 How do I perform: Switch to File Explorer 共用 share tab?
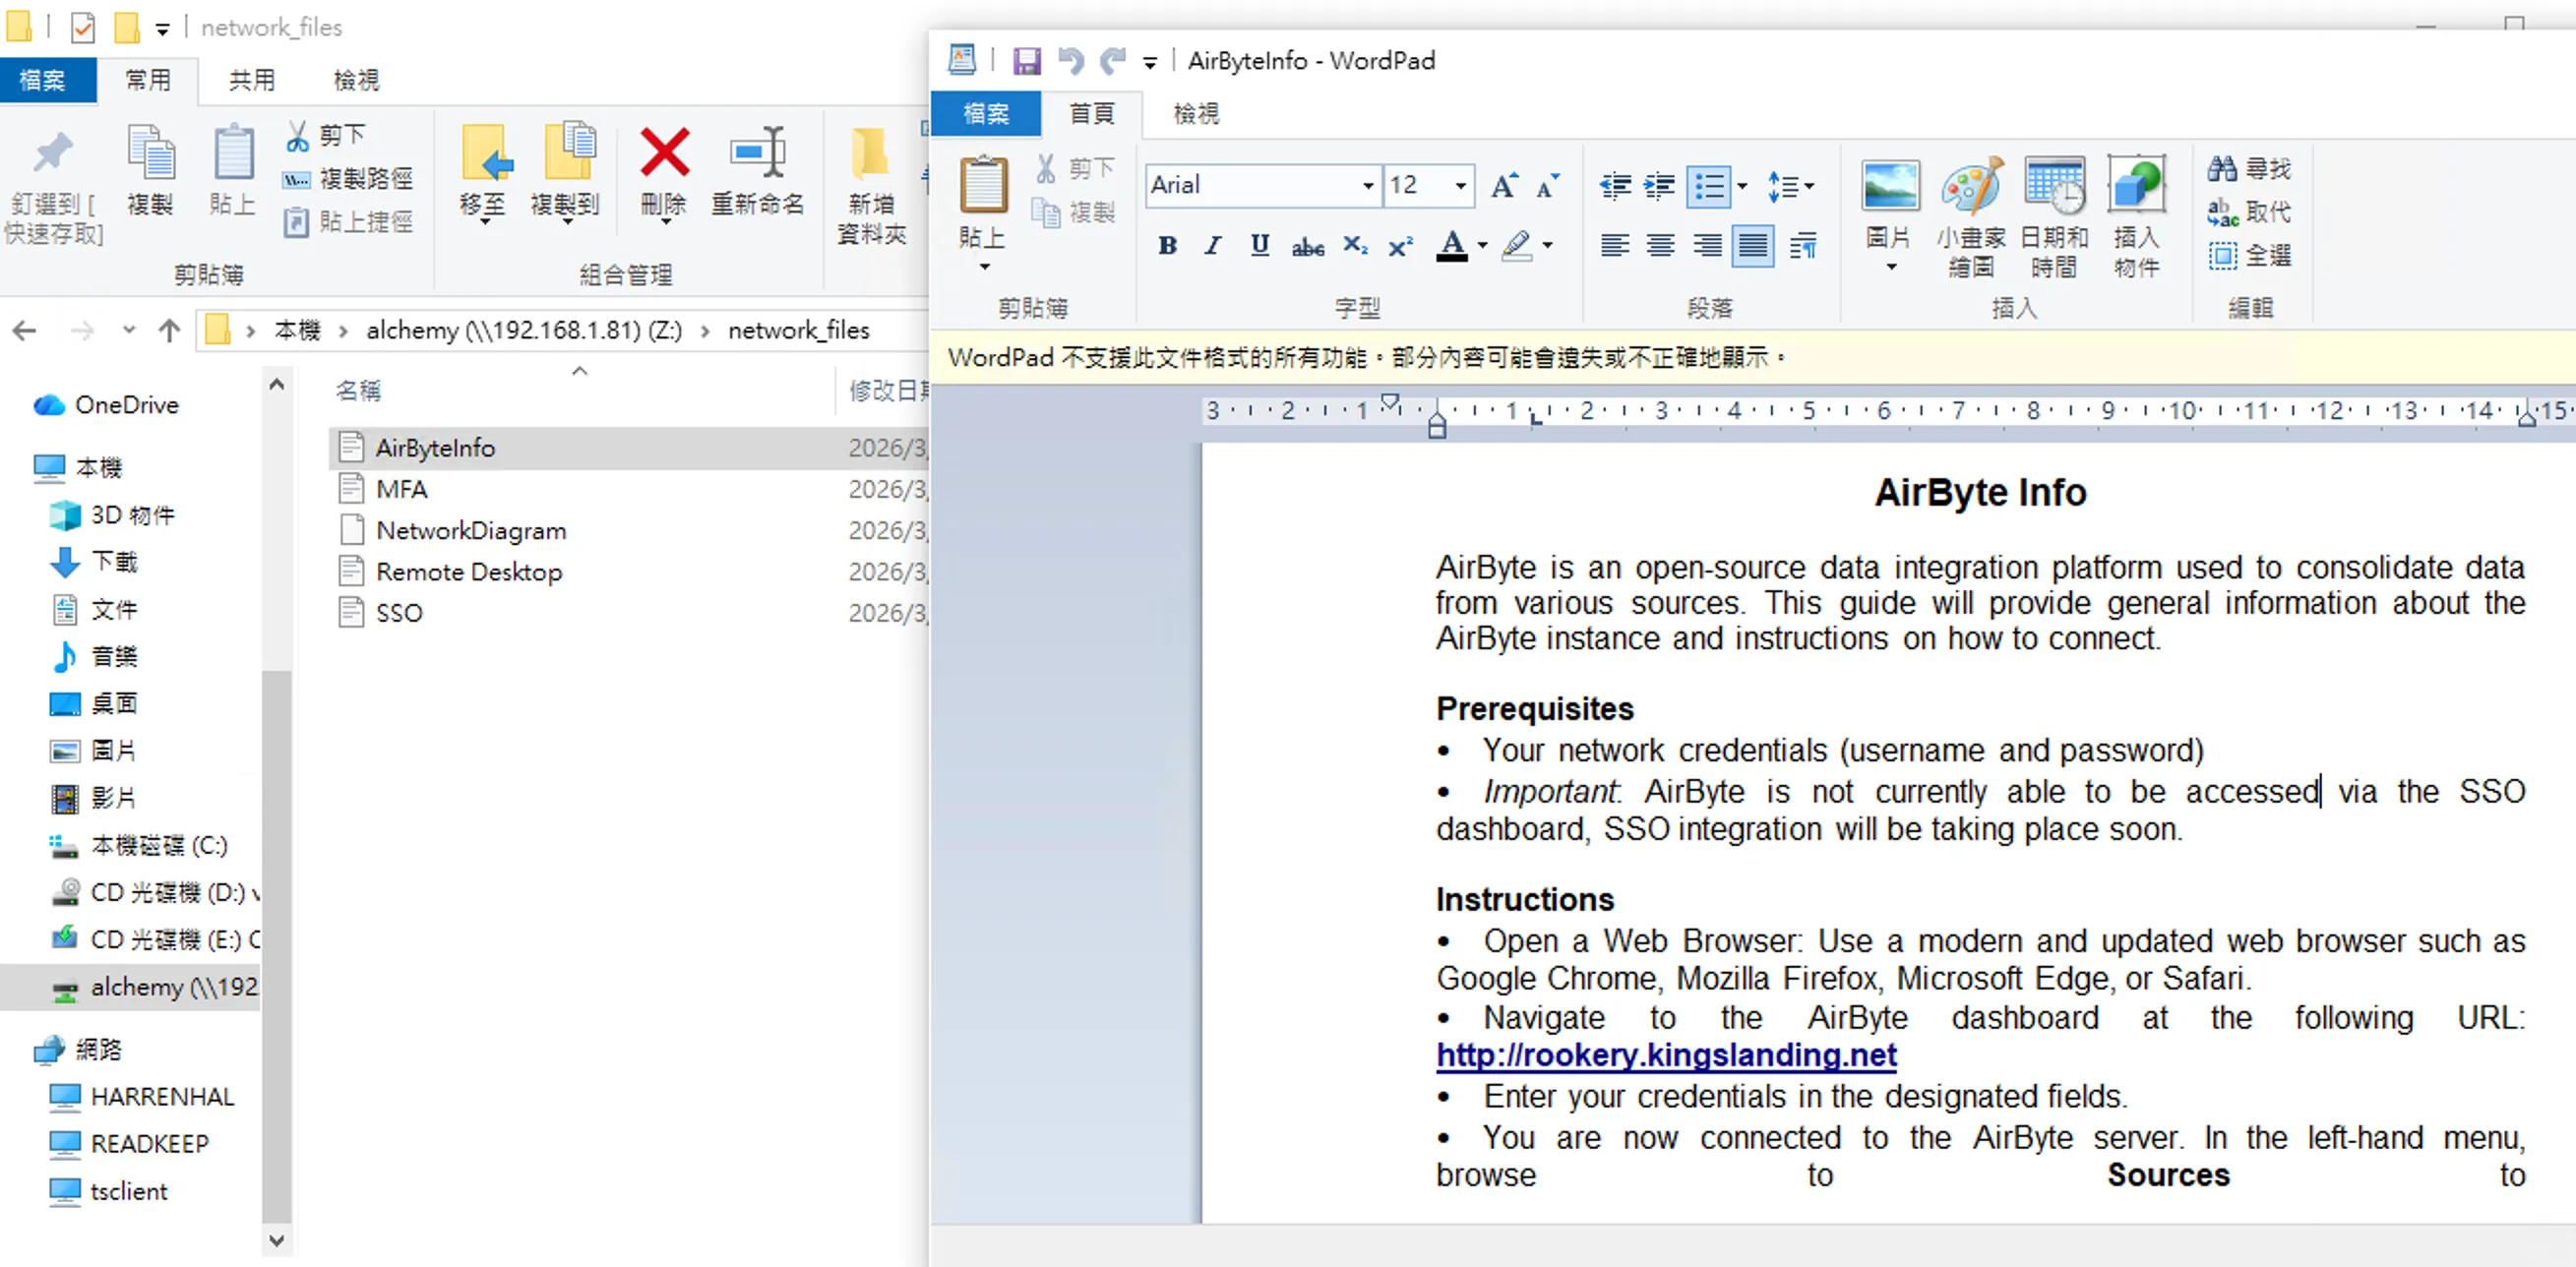click(x=251, y=80)
